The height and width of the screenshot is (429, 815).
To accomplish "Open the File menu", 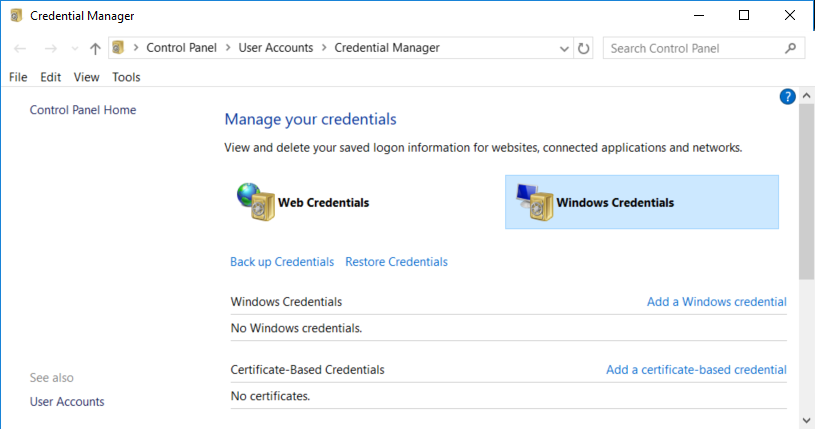I will point(18,77).
